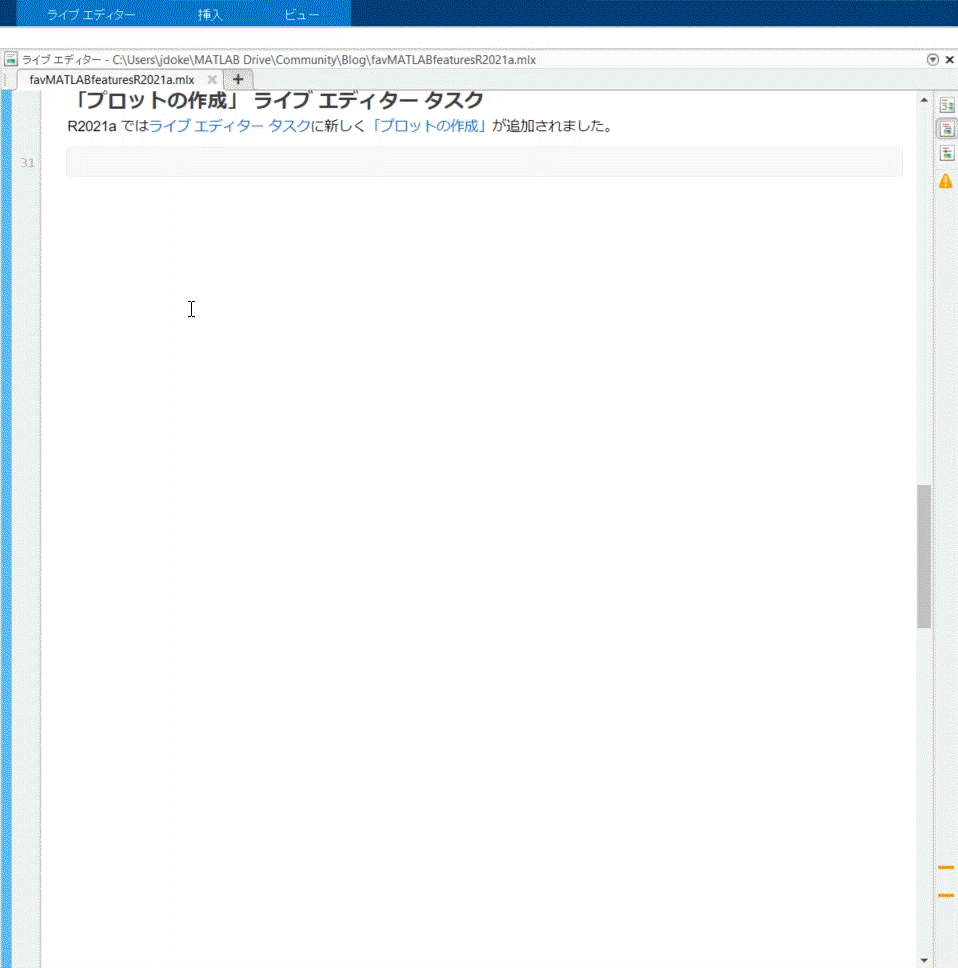Screen dimensions: 958x968
Task: Select the favMATLABfeaturesR2021a.mlx file tab
Action: (112, 79)
